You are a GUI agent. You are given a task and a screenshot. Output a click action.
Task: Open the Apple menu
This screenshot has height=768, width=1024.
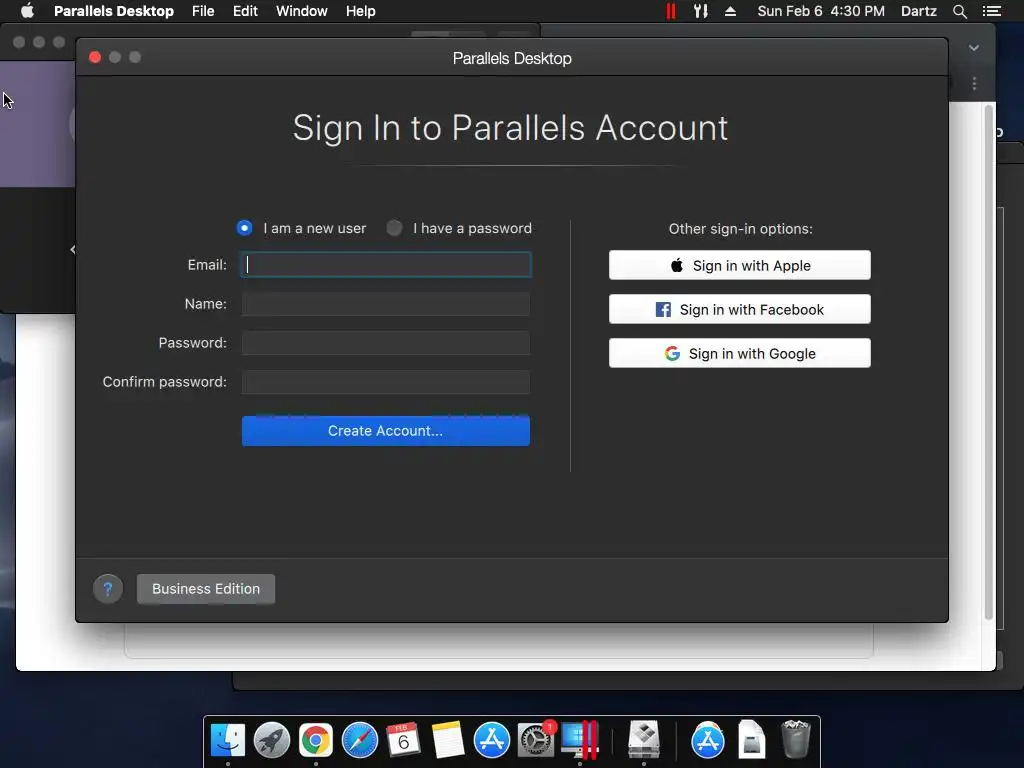click(27, 11)
